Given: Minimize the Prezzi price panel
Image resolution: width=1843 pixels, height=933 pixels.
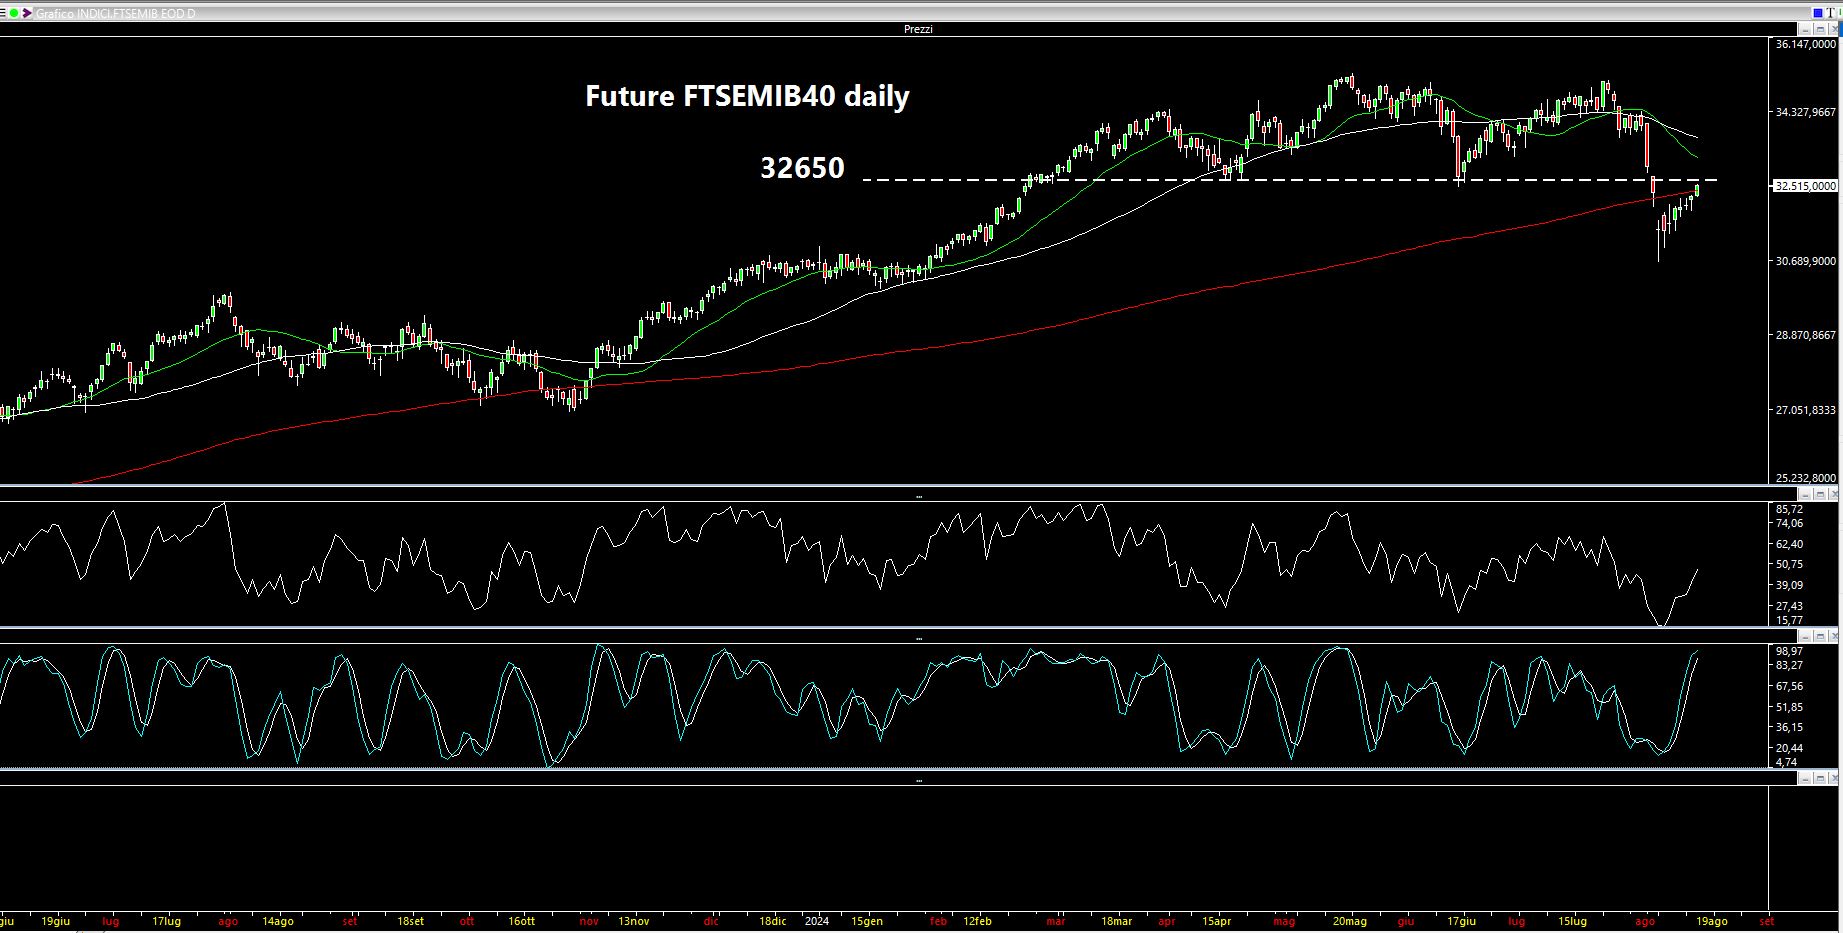Looking at the screenshot, I should pos(1805,30).
